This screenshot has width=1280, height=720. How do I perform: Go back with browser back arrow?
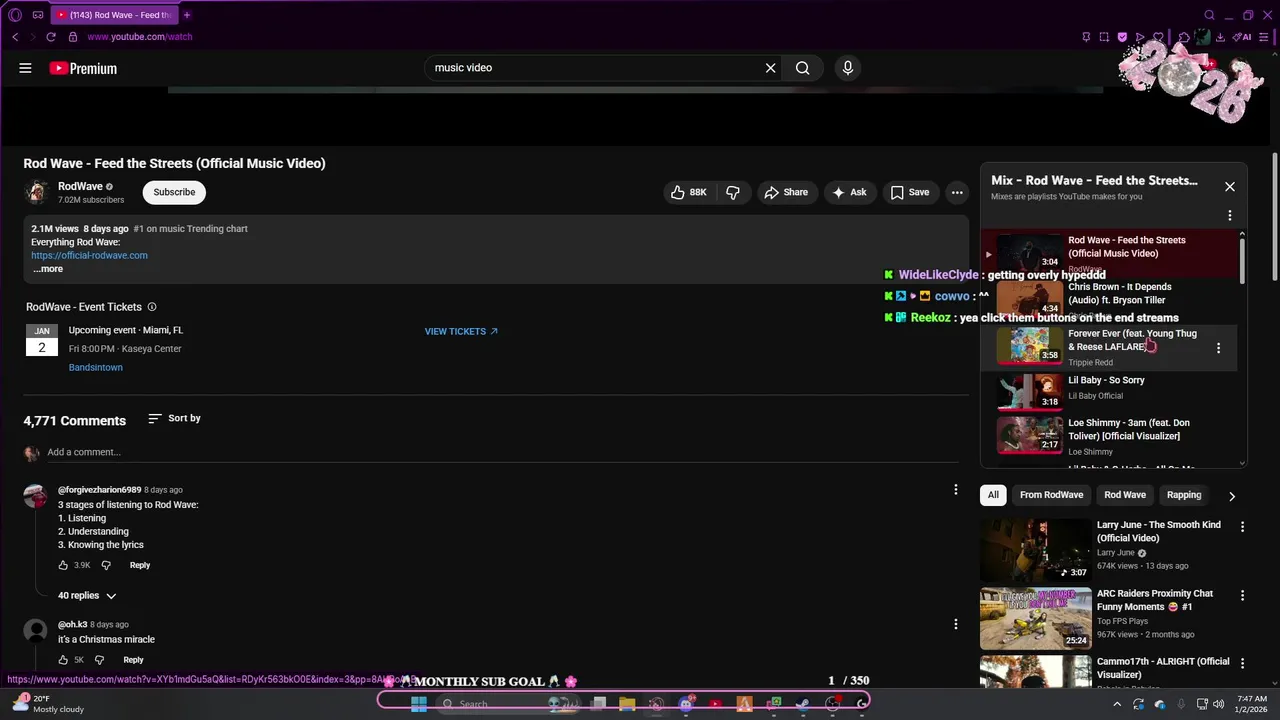coord(15,37)
